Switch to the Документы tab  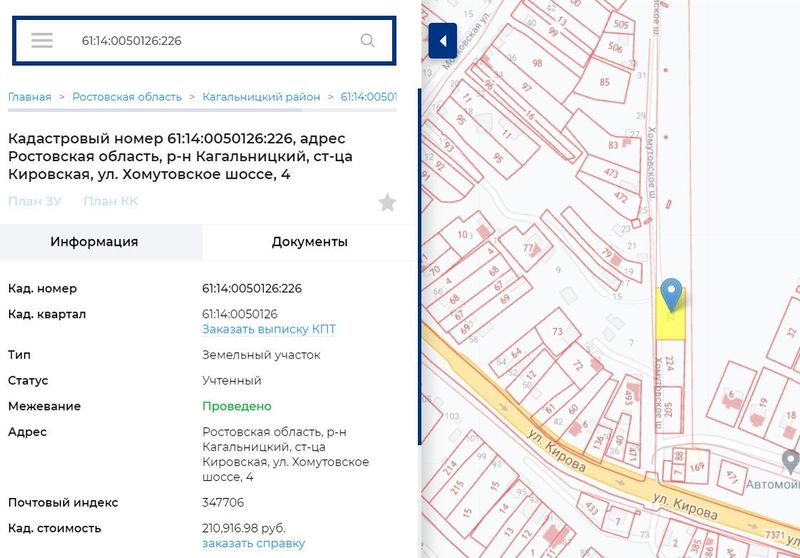pyautogui.click(x=310, y=242)
